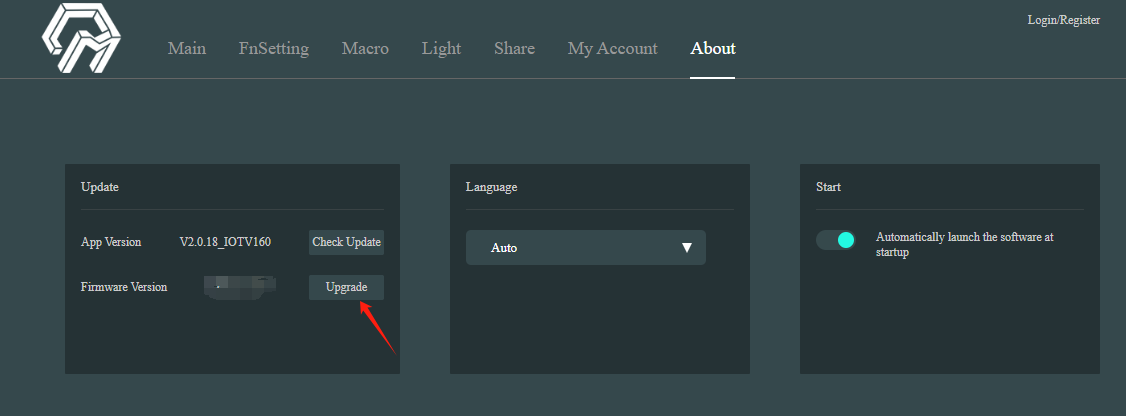Open the Main tab

coord(187,48)
